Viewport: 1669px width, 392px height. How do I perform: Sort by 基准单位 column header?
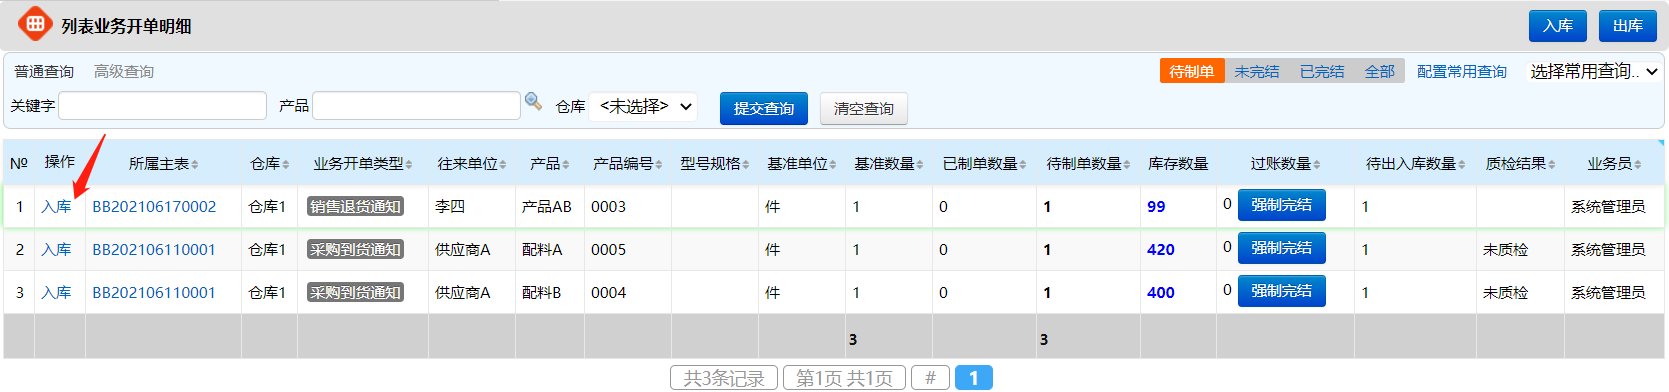(801, 163)
